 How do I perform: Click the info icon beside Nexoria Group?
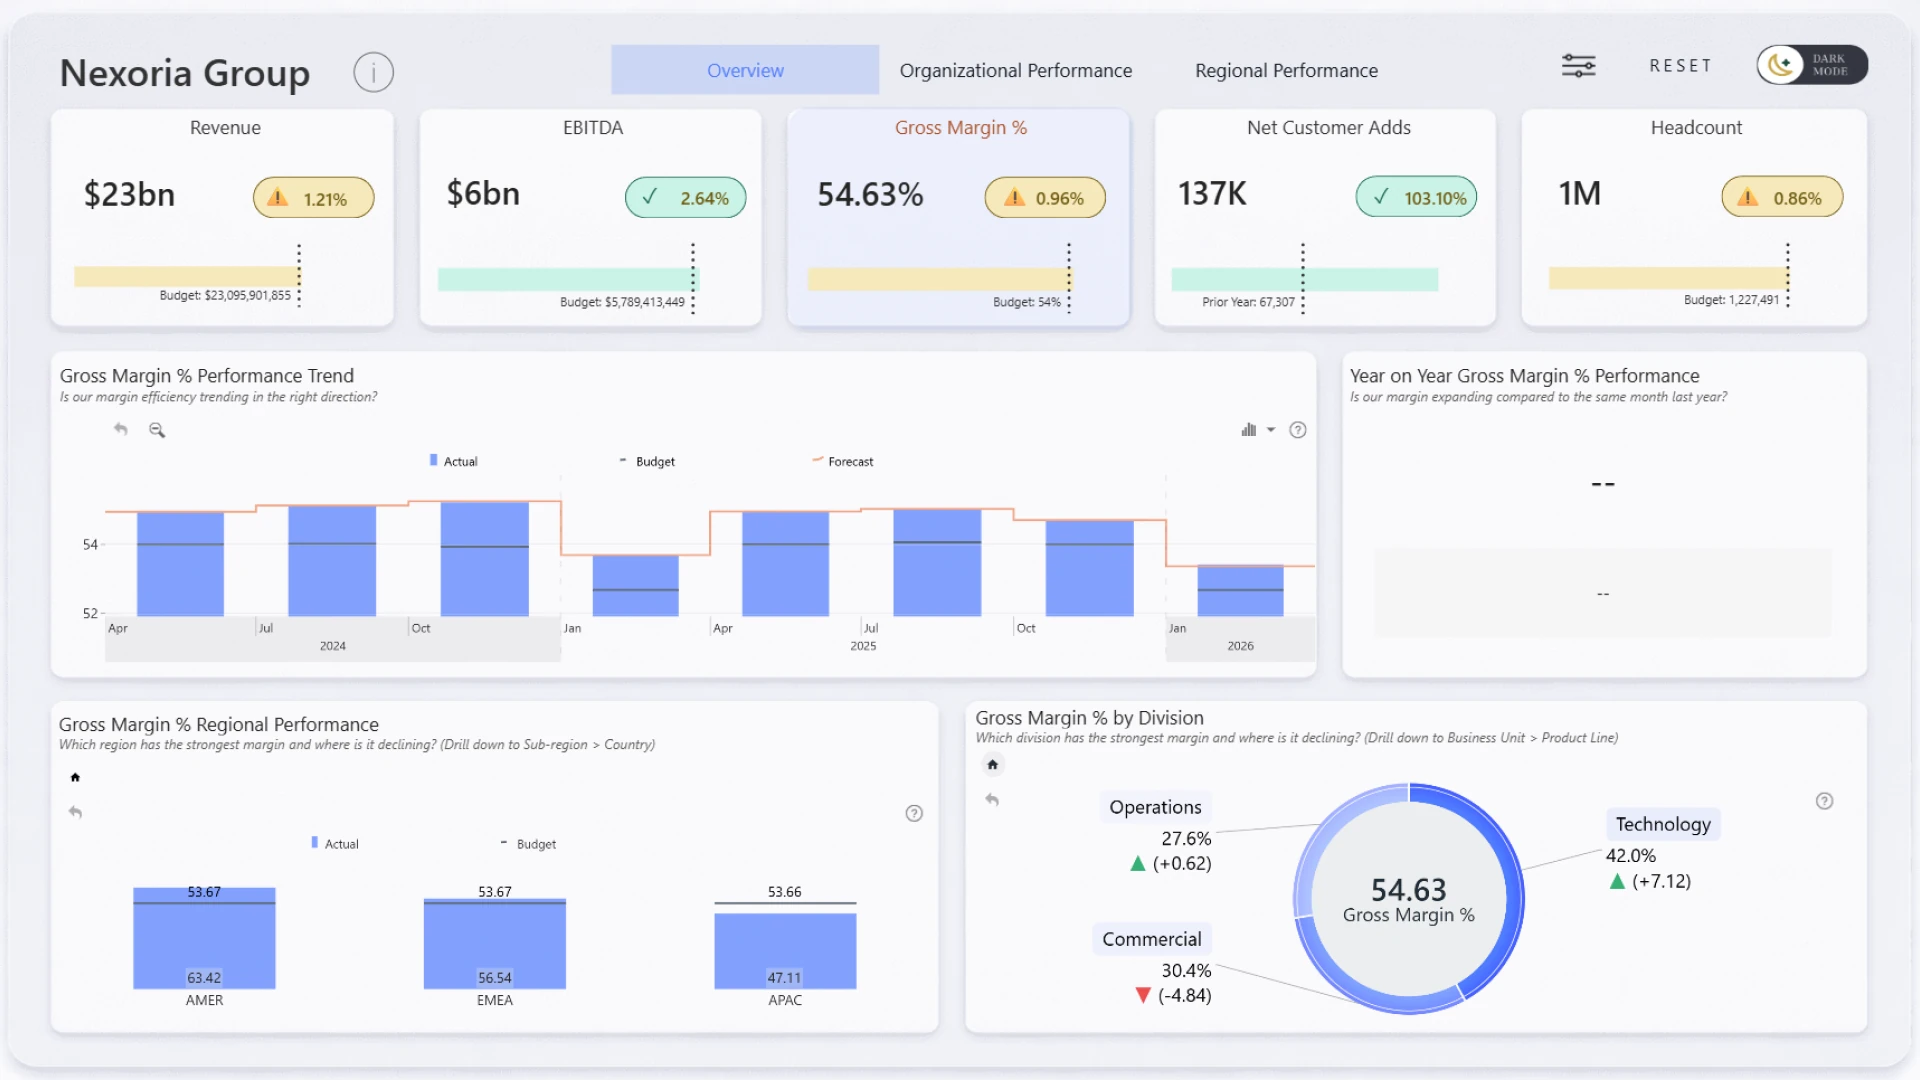373,72
